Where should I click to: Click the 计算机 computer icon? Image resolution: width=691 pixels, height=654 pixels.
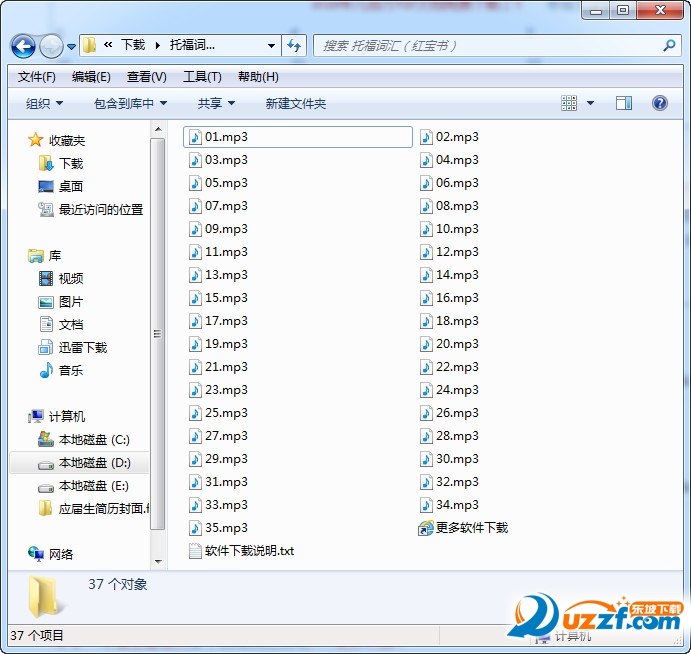click(x=36, y=416)
